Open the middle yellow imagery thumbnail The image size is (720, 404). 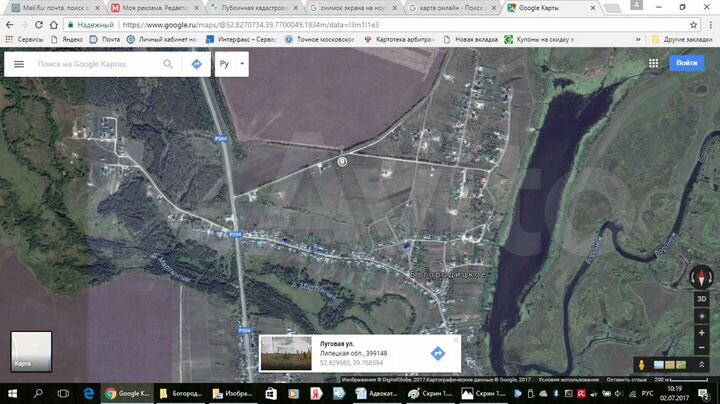[x=669, y=365]
